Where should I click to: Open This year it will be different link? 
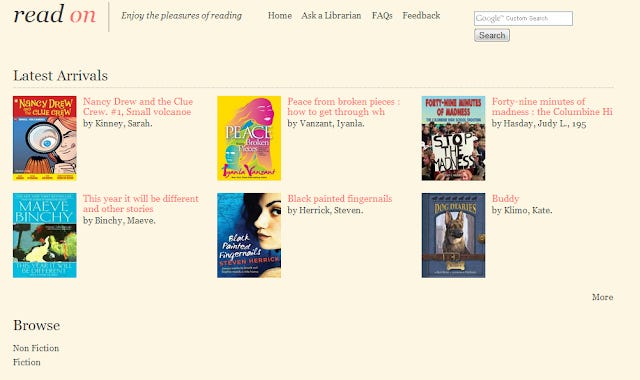141,204
